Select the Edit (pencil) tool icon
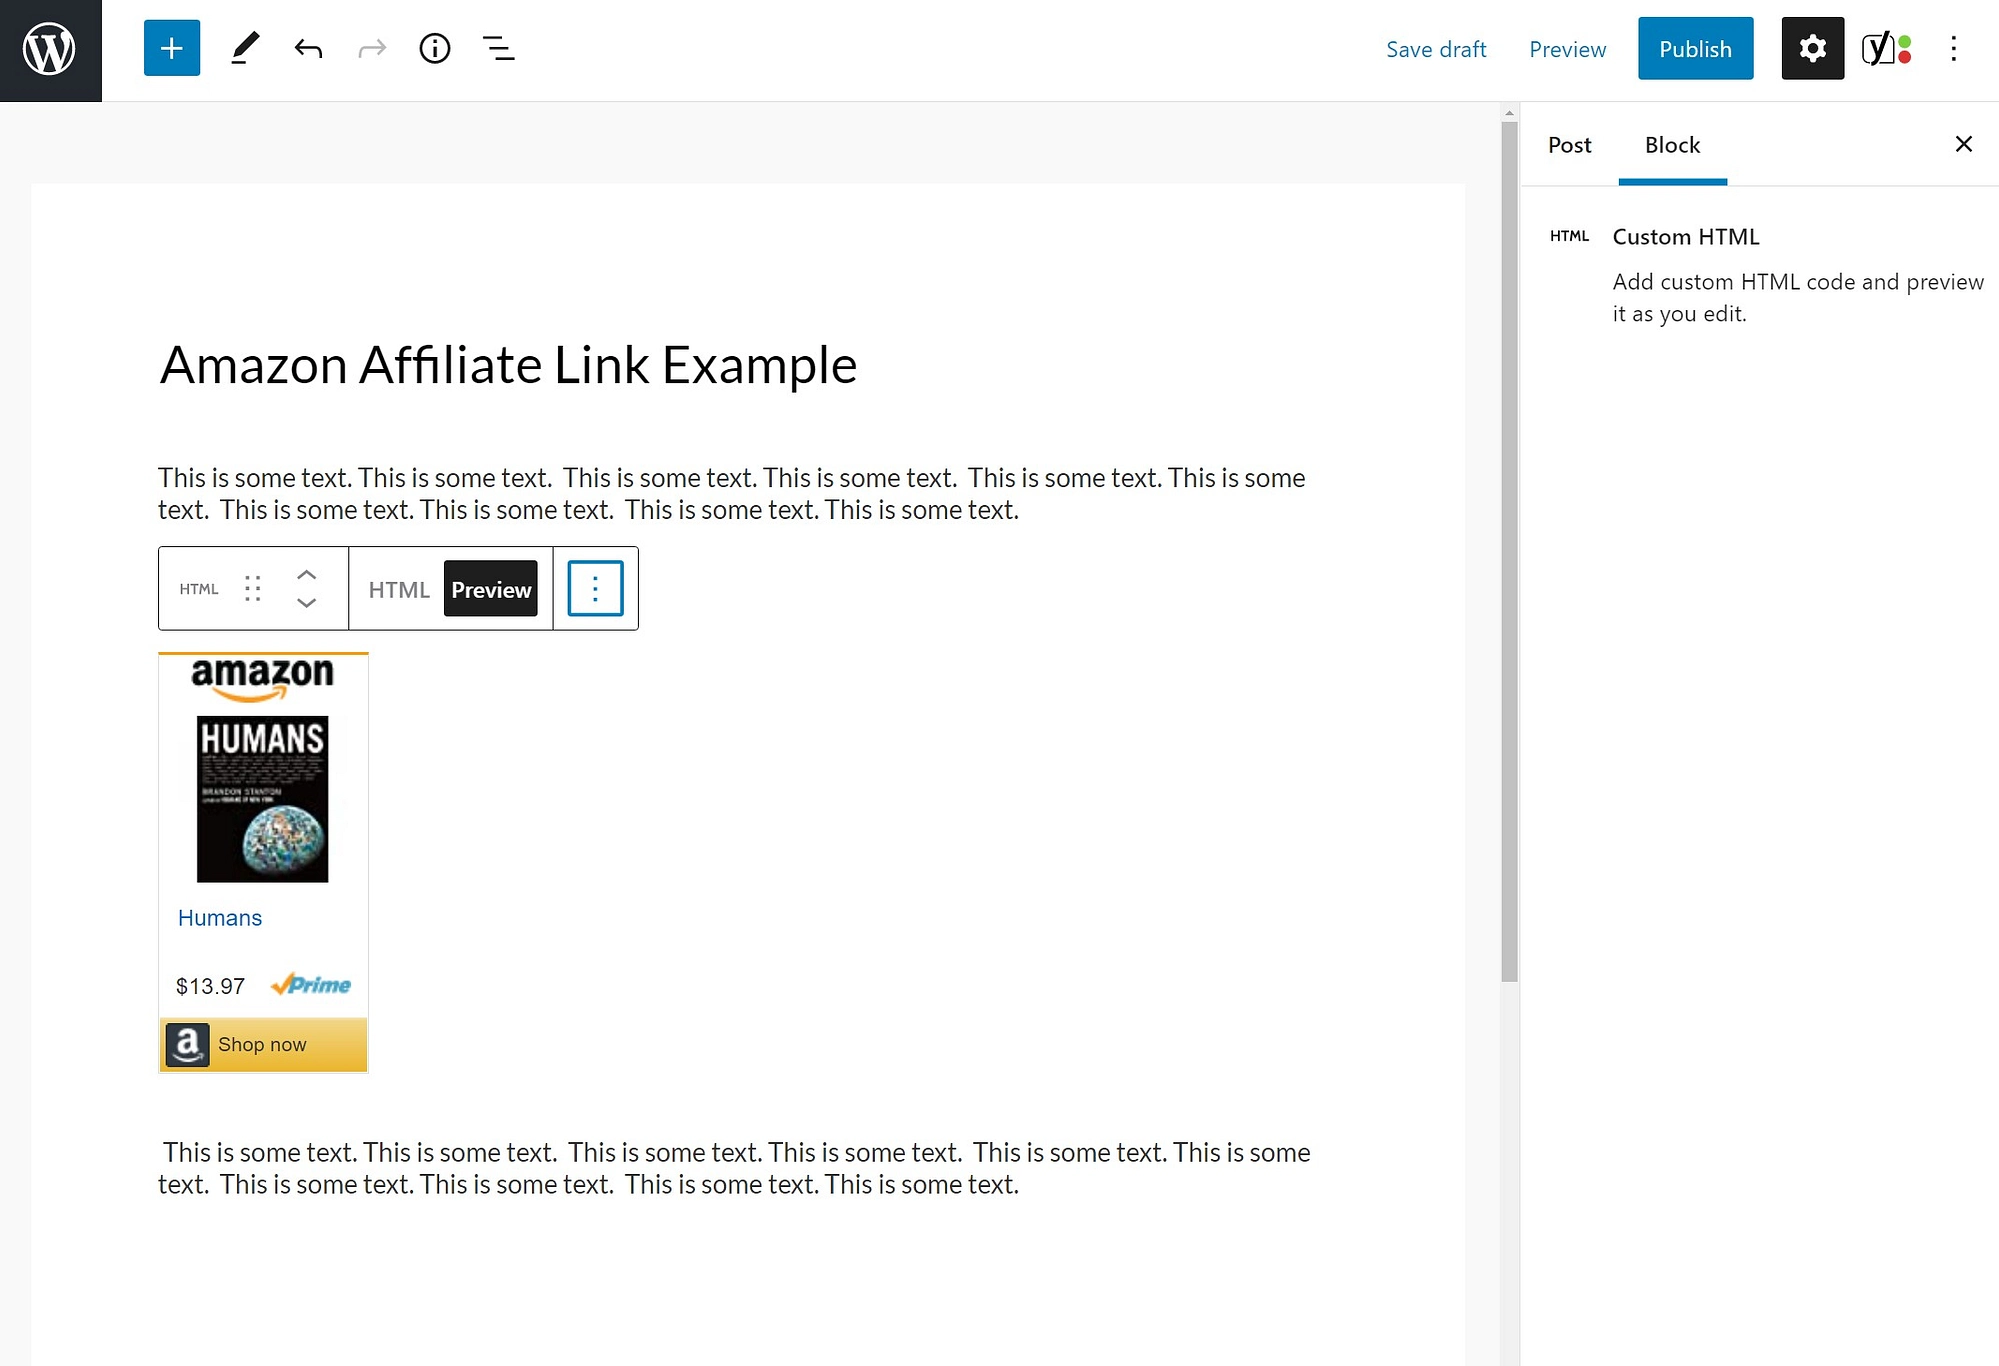 (x=245, y=47)
